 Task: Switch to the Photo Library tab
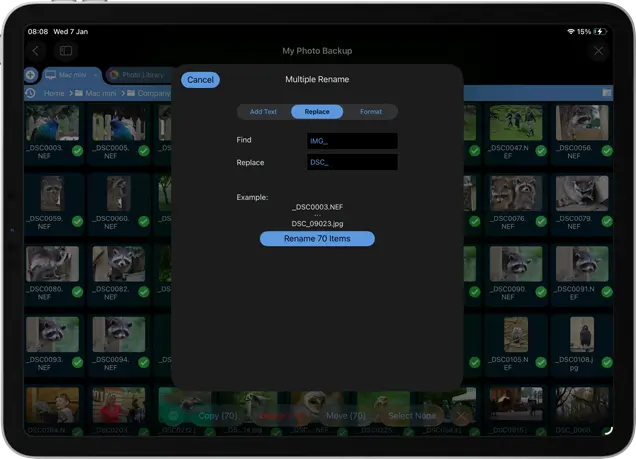[139, 75]
